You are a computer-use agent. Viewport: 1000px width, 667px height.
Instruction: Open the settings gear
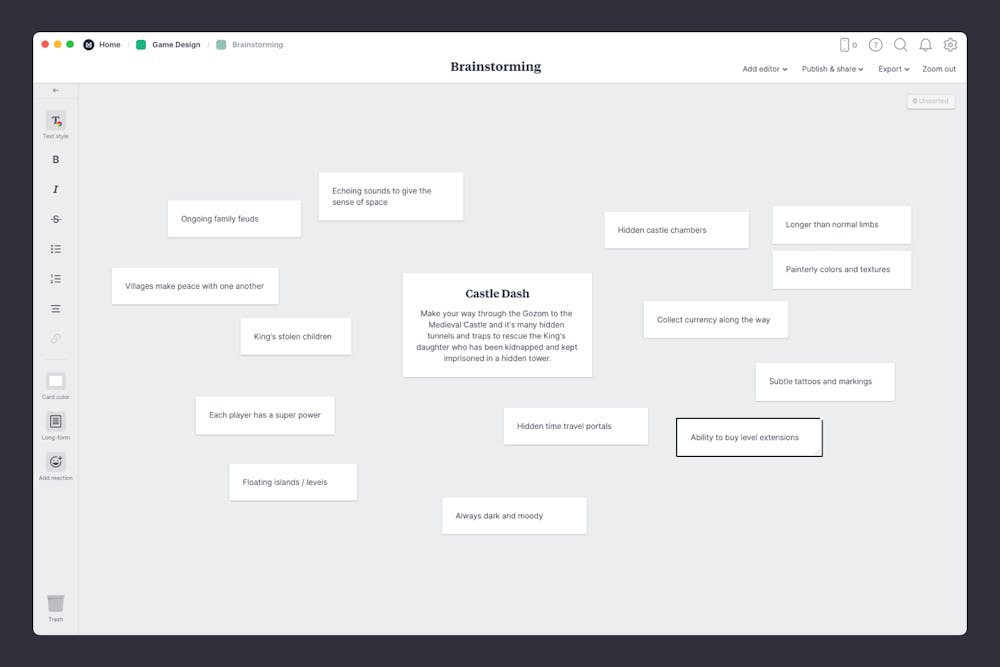(950, 45)
